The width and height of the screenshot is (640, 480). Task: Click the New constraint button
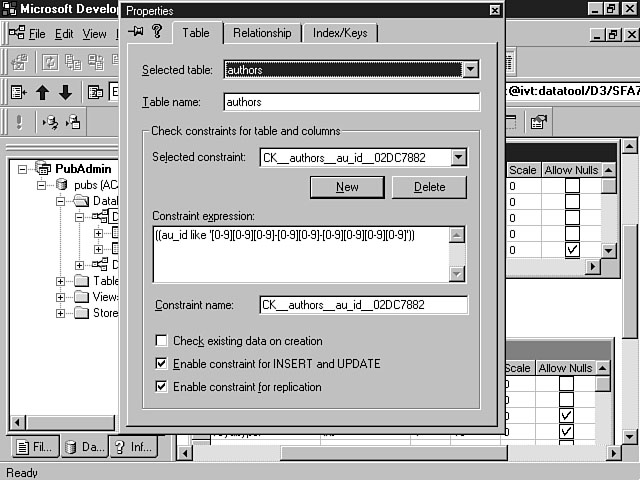click(x=347, y=187)
